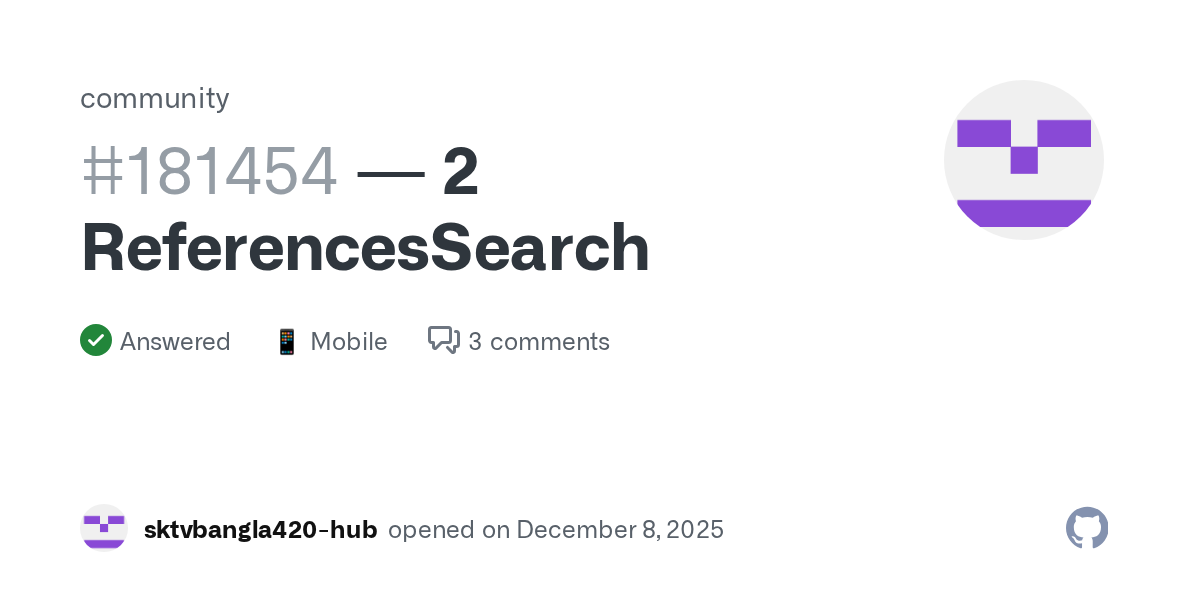The image size is (1200, 600).
Task: Open the community repository link
Action: coord(155,98)
